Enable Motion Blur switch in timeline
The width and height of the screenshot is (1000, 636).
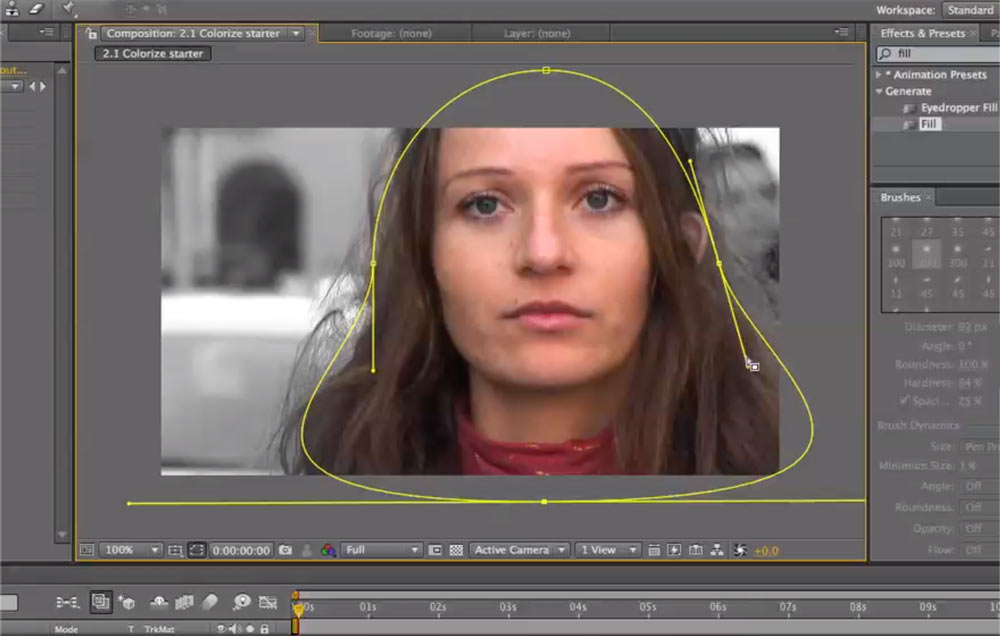[210, 602]
